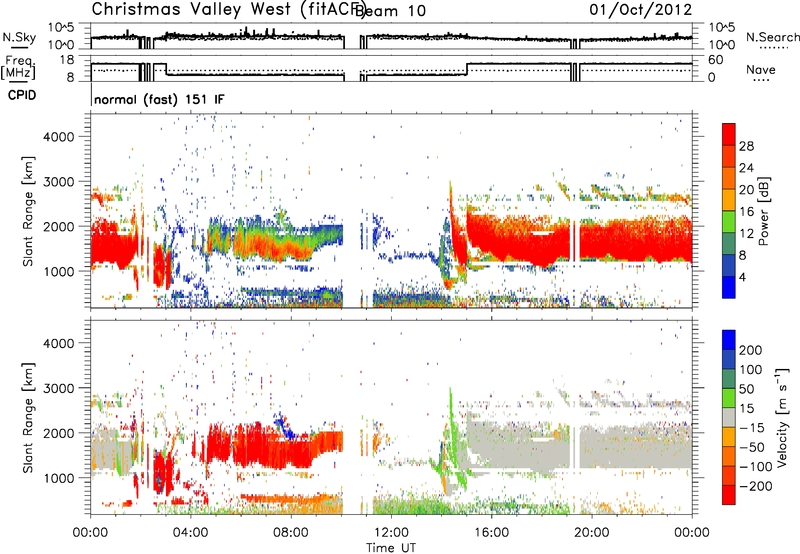
Task: Click the red bottom segment of velocity colorbar
Action: (x=729, y=495)
